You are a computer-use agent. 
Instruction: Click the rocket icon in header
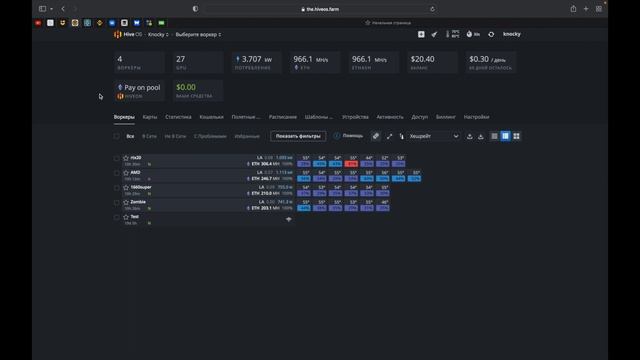point(434,34)
